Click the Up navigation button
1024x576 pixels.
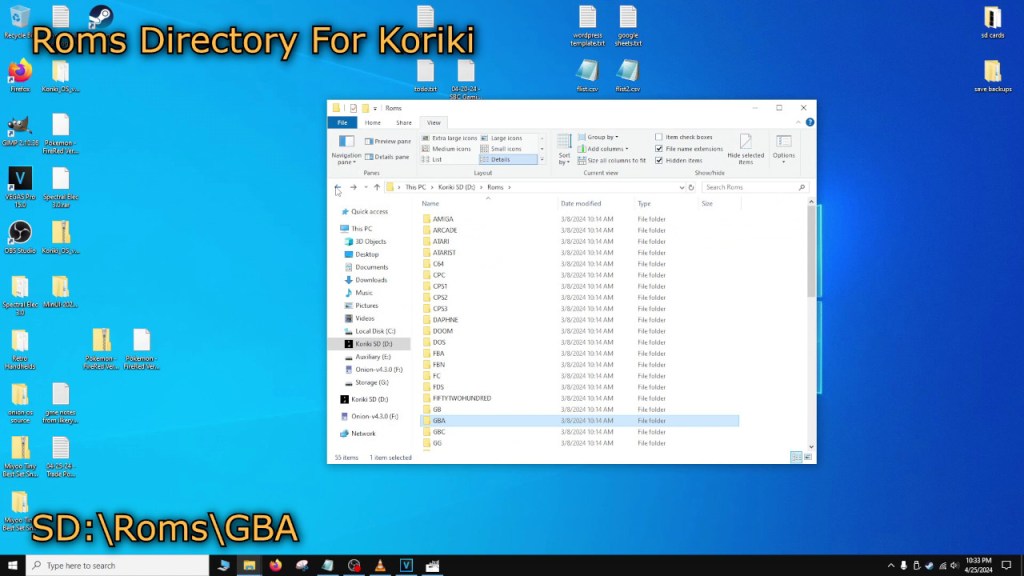pyautogui.click(x=375, y=187)
